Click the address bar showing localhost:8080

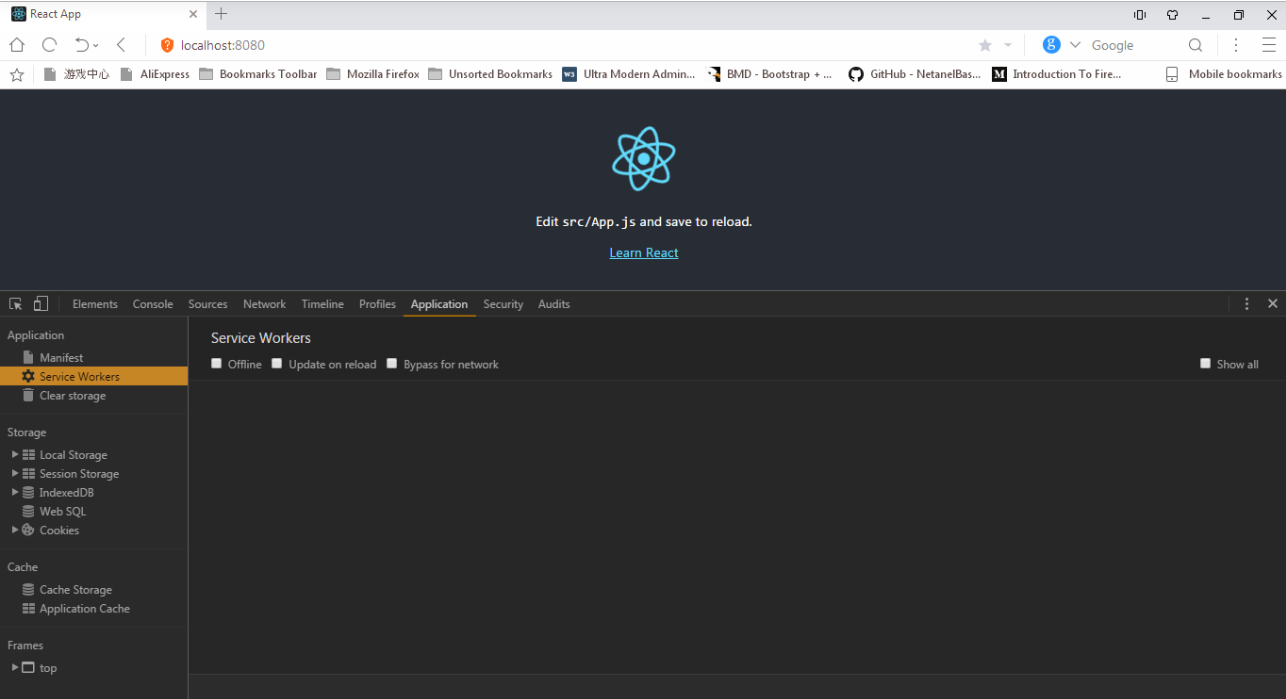point(560,45)
